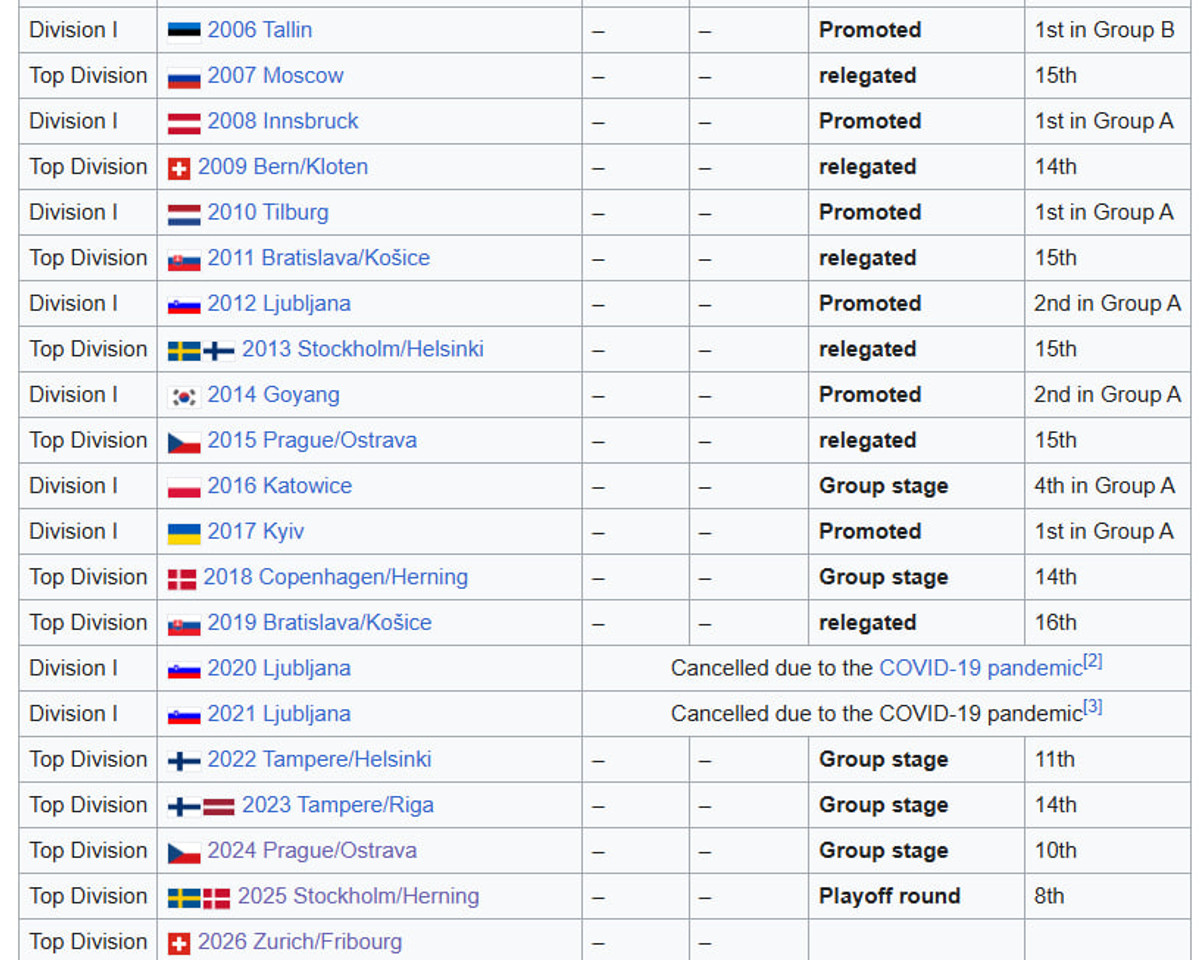The image size is (1200, 960).
Task: Click the Denmark flag beside 2018 Copenhagen/Herning
Action: [x=182, y=578]
